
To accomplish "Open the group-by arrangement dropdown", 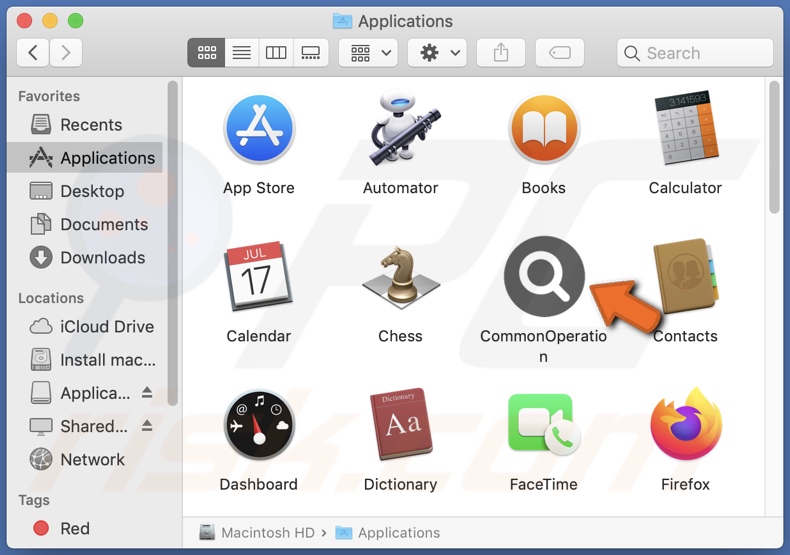I will click(x=368, y=52).
